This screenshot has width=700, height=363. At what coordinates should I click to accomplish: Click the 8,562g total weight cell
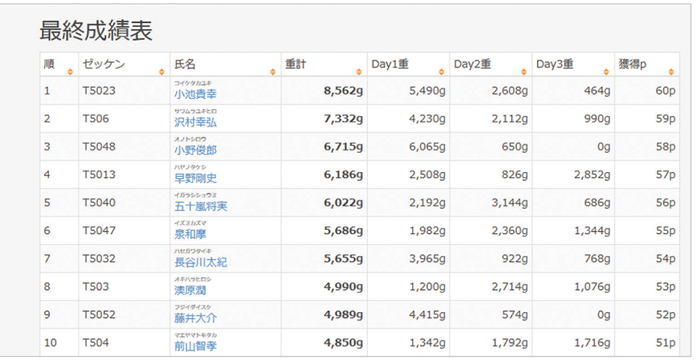pyautogui.click(x=324, y=91)
